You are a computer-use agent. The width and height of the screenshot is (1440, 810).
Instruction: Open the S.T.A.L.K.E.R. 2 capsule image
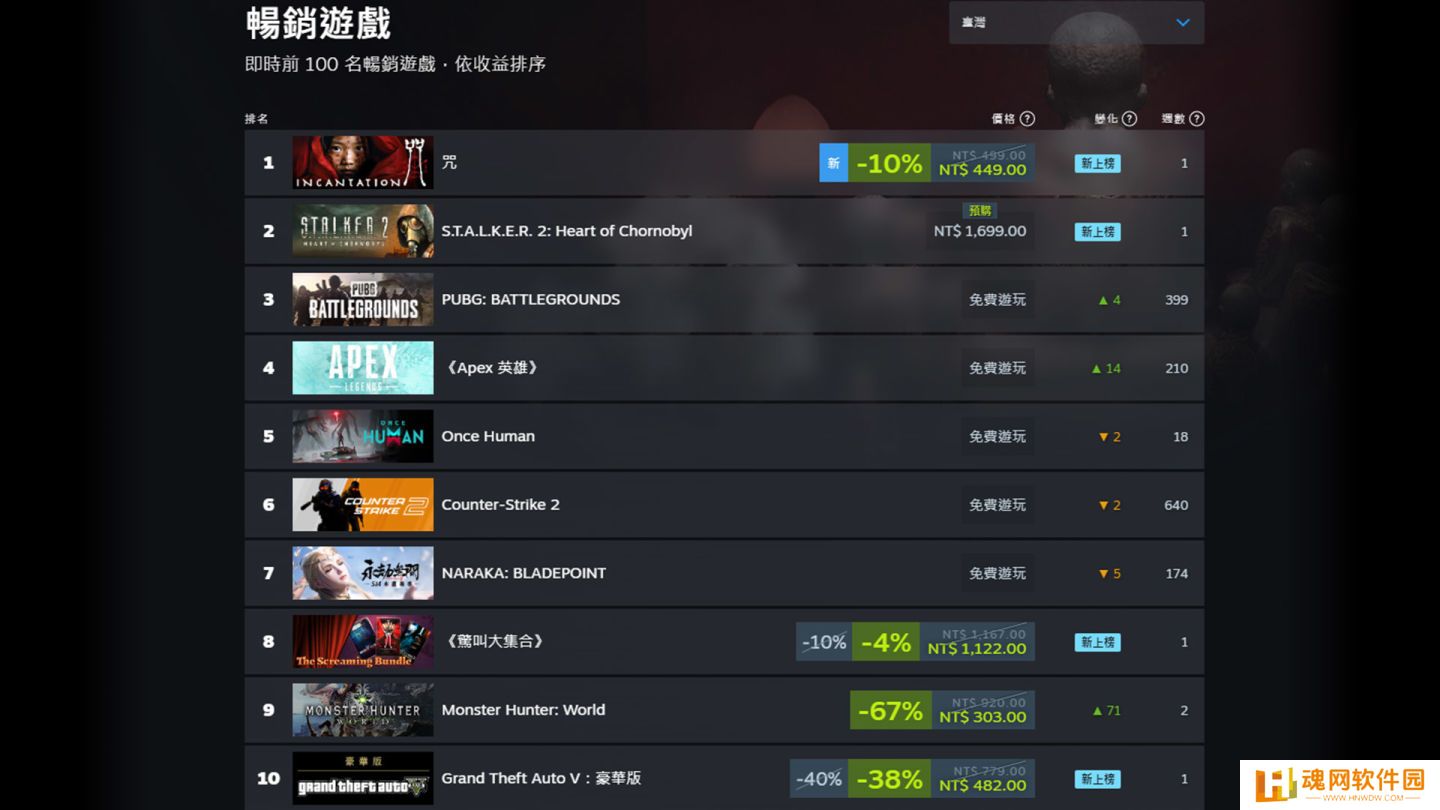[363, 231]
